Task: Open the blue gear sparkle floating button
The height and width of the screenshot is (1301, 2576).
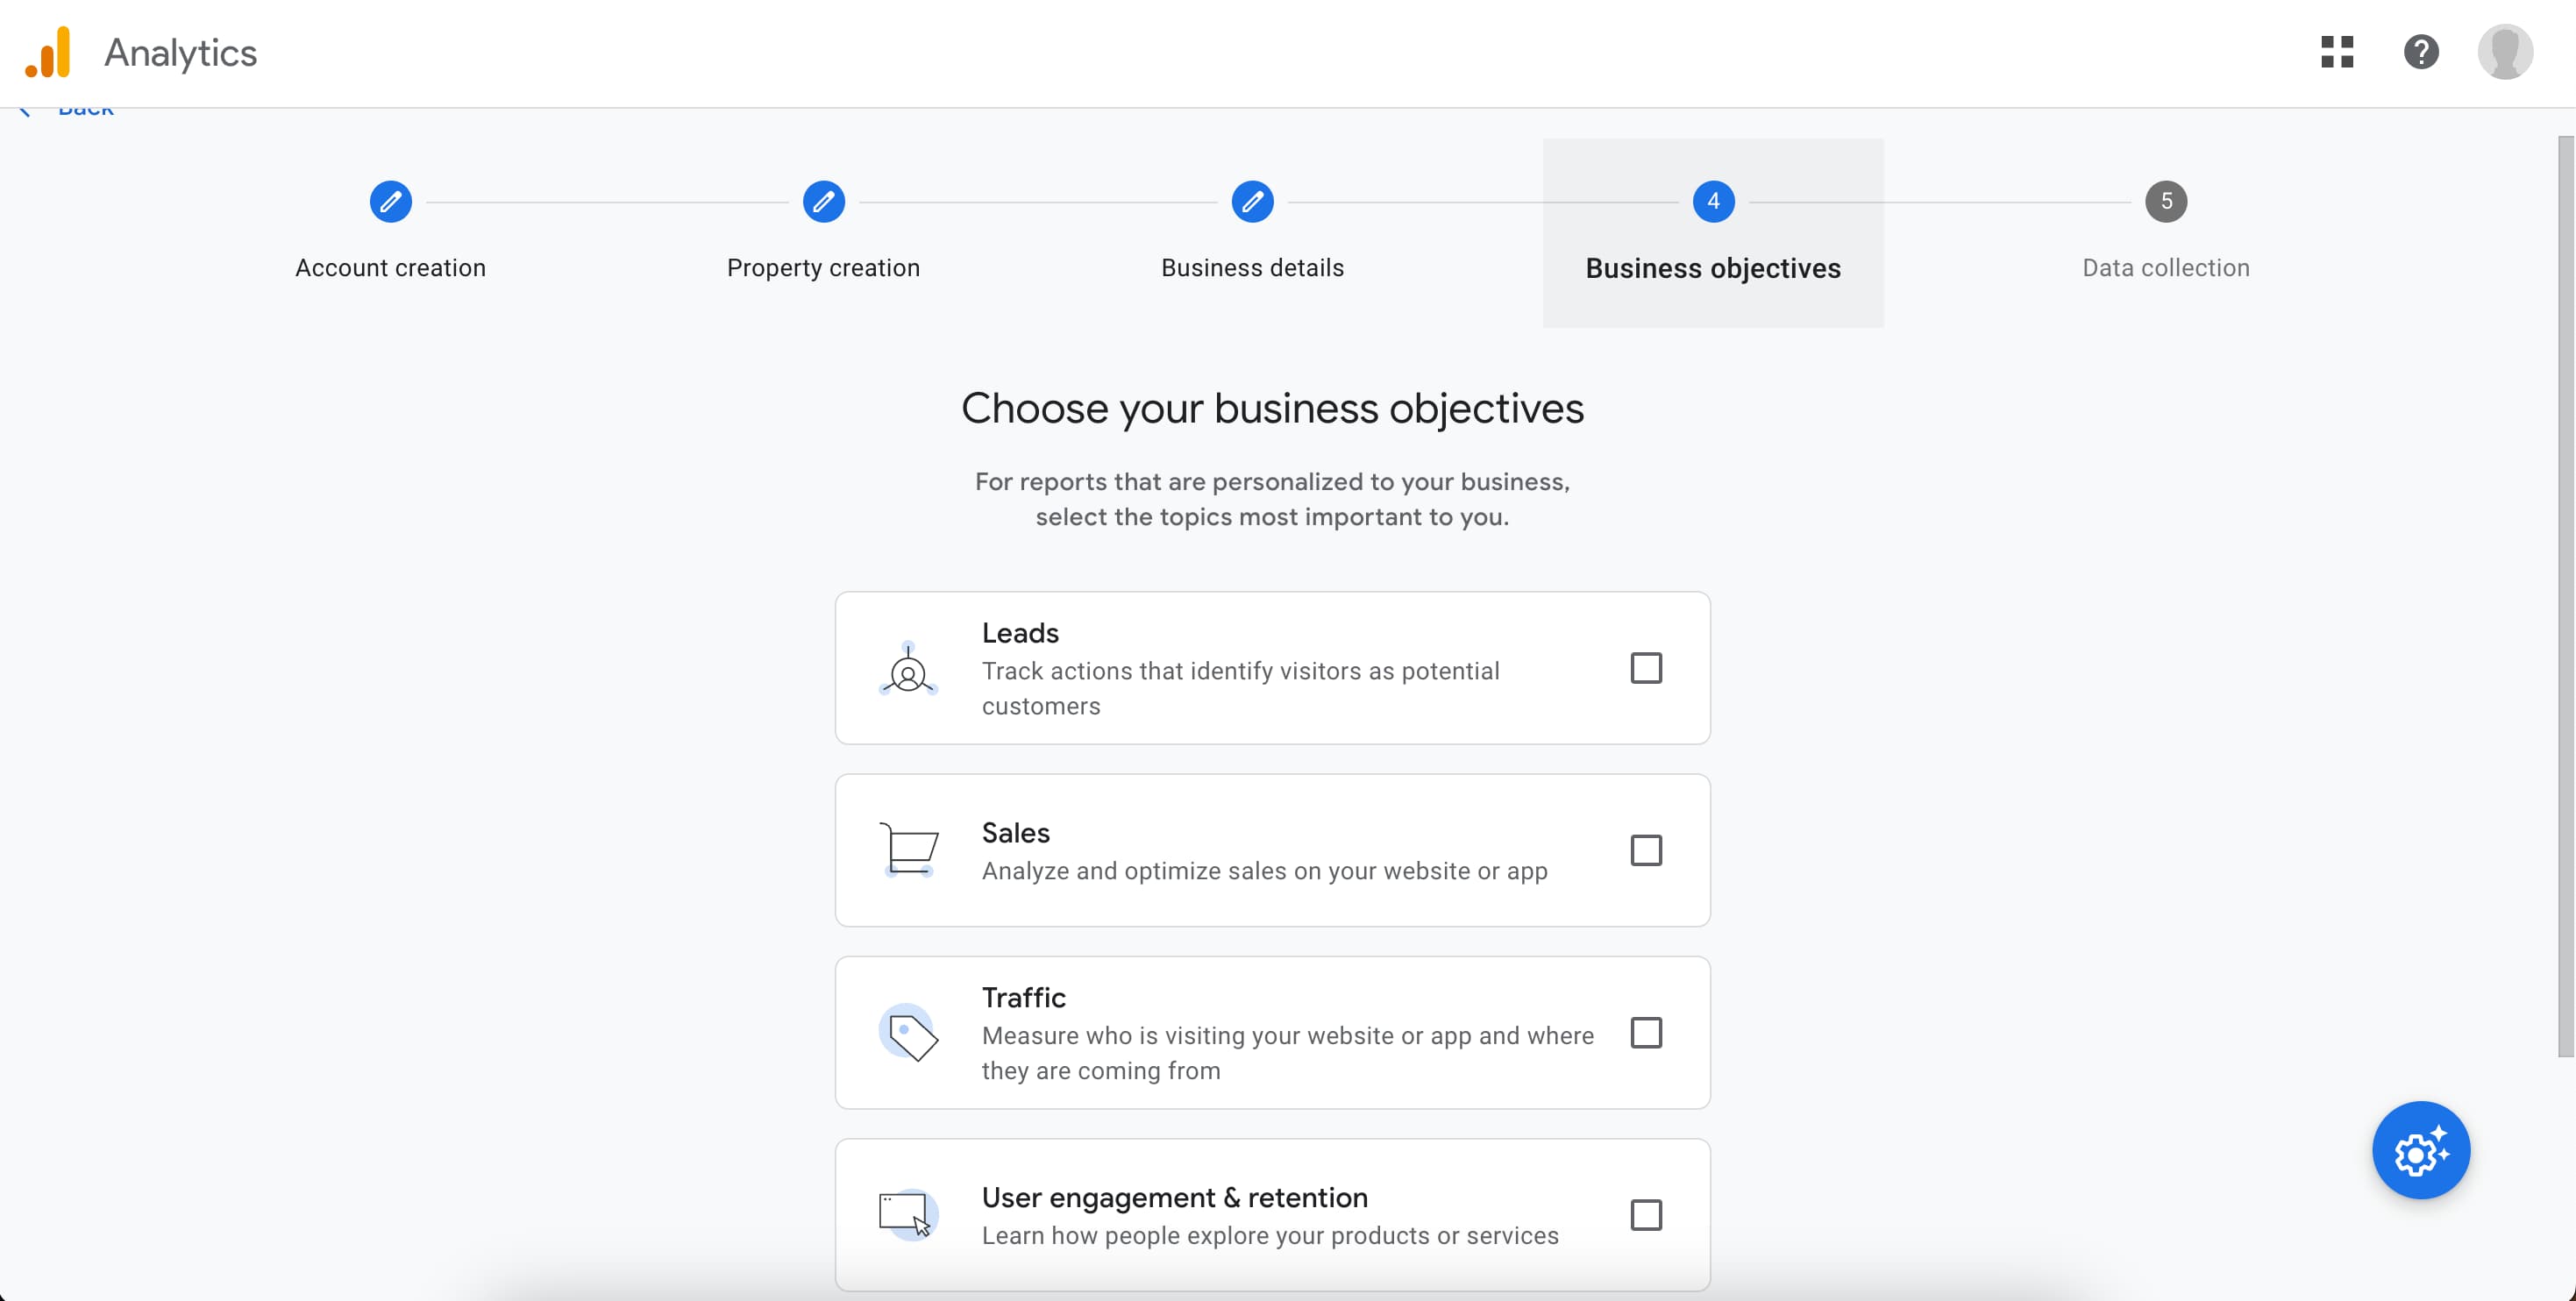Action: point(2420,1150)
